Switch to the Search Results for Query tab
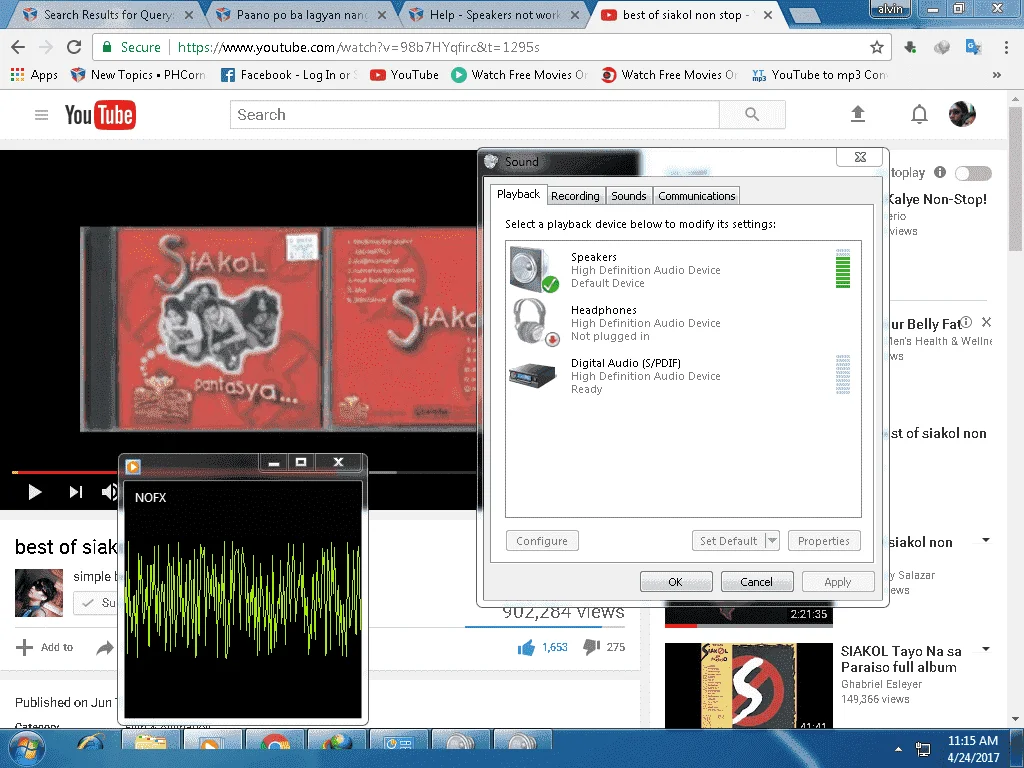Viewport: 1024px width, 768px height. pos(108,14)
